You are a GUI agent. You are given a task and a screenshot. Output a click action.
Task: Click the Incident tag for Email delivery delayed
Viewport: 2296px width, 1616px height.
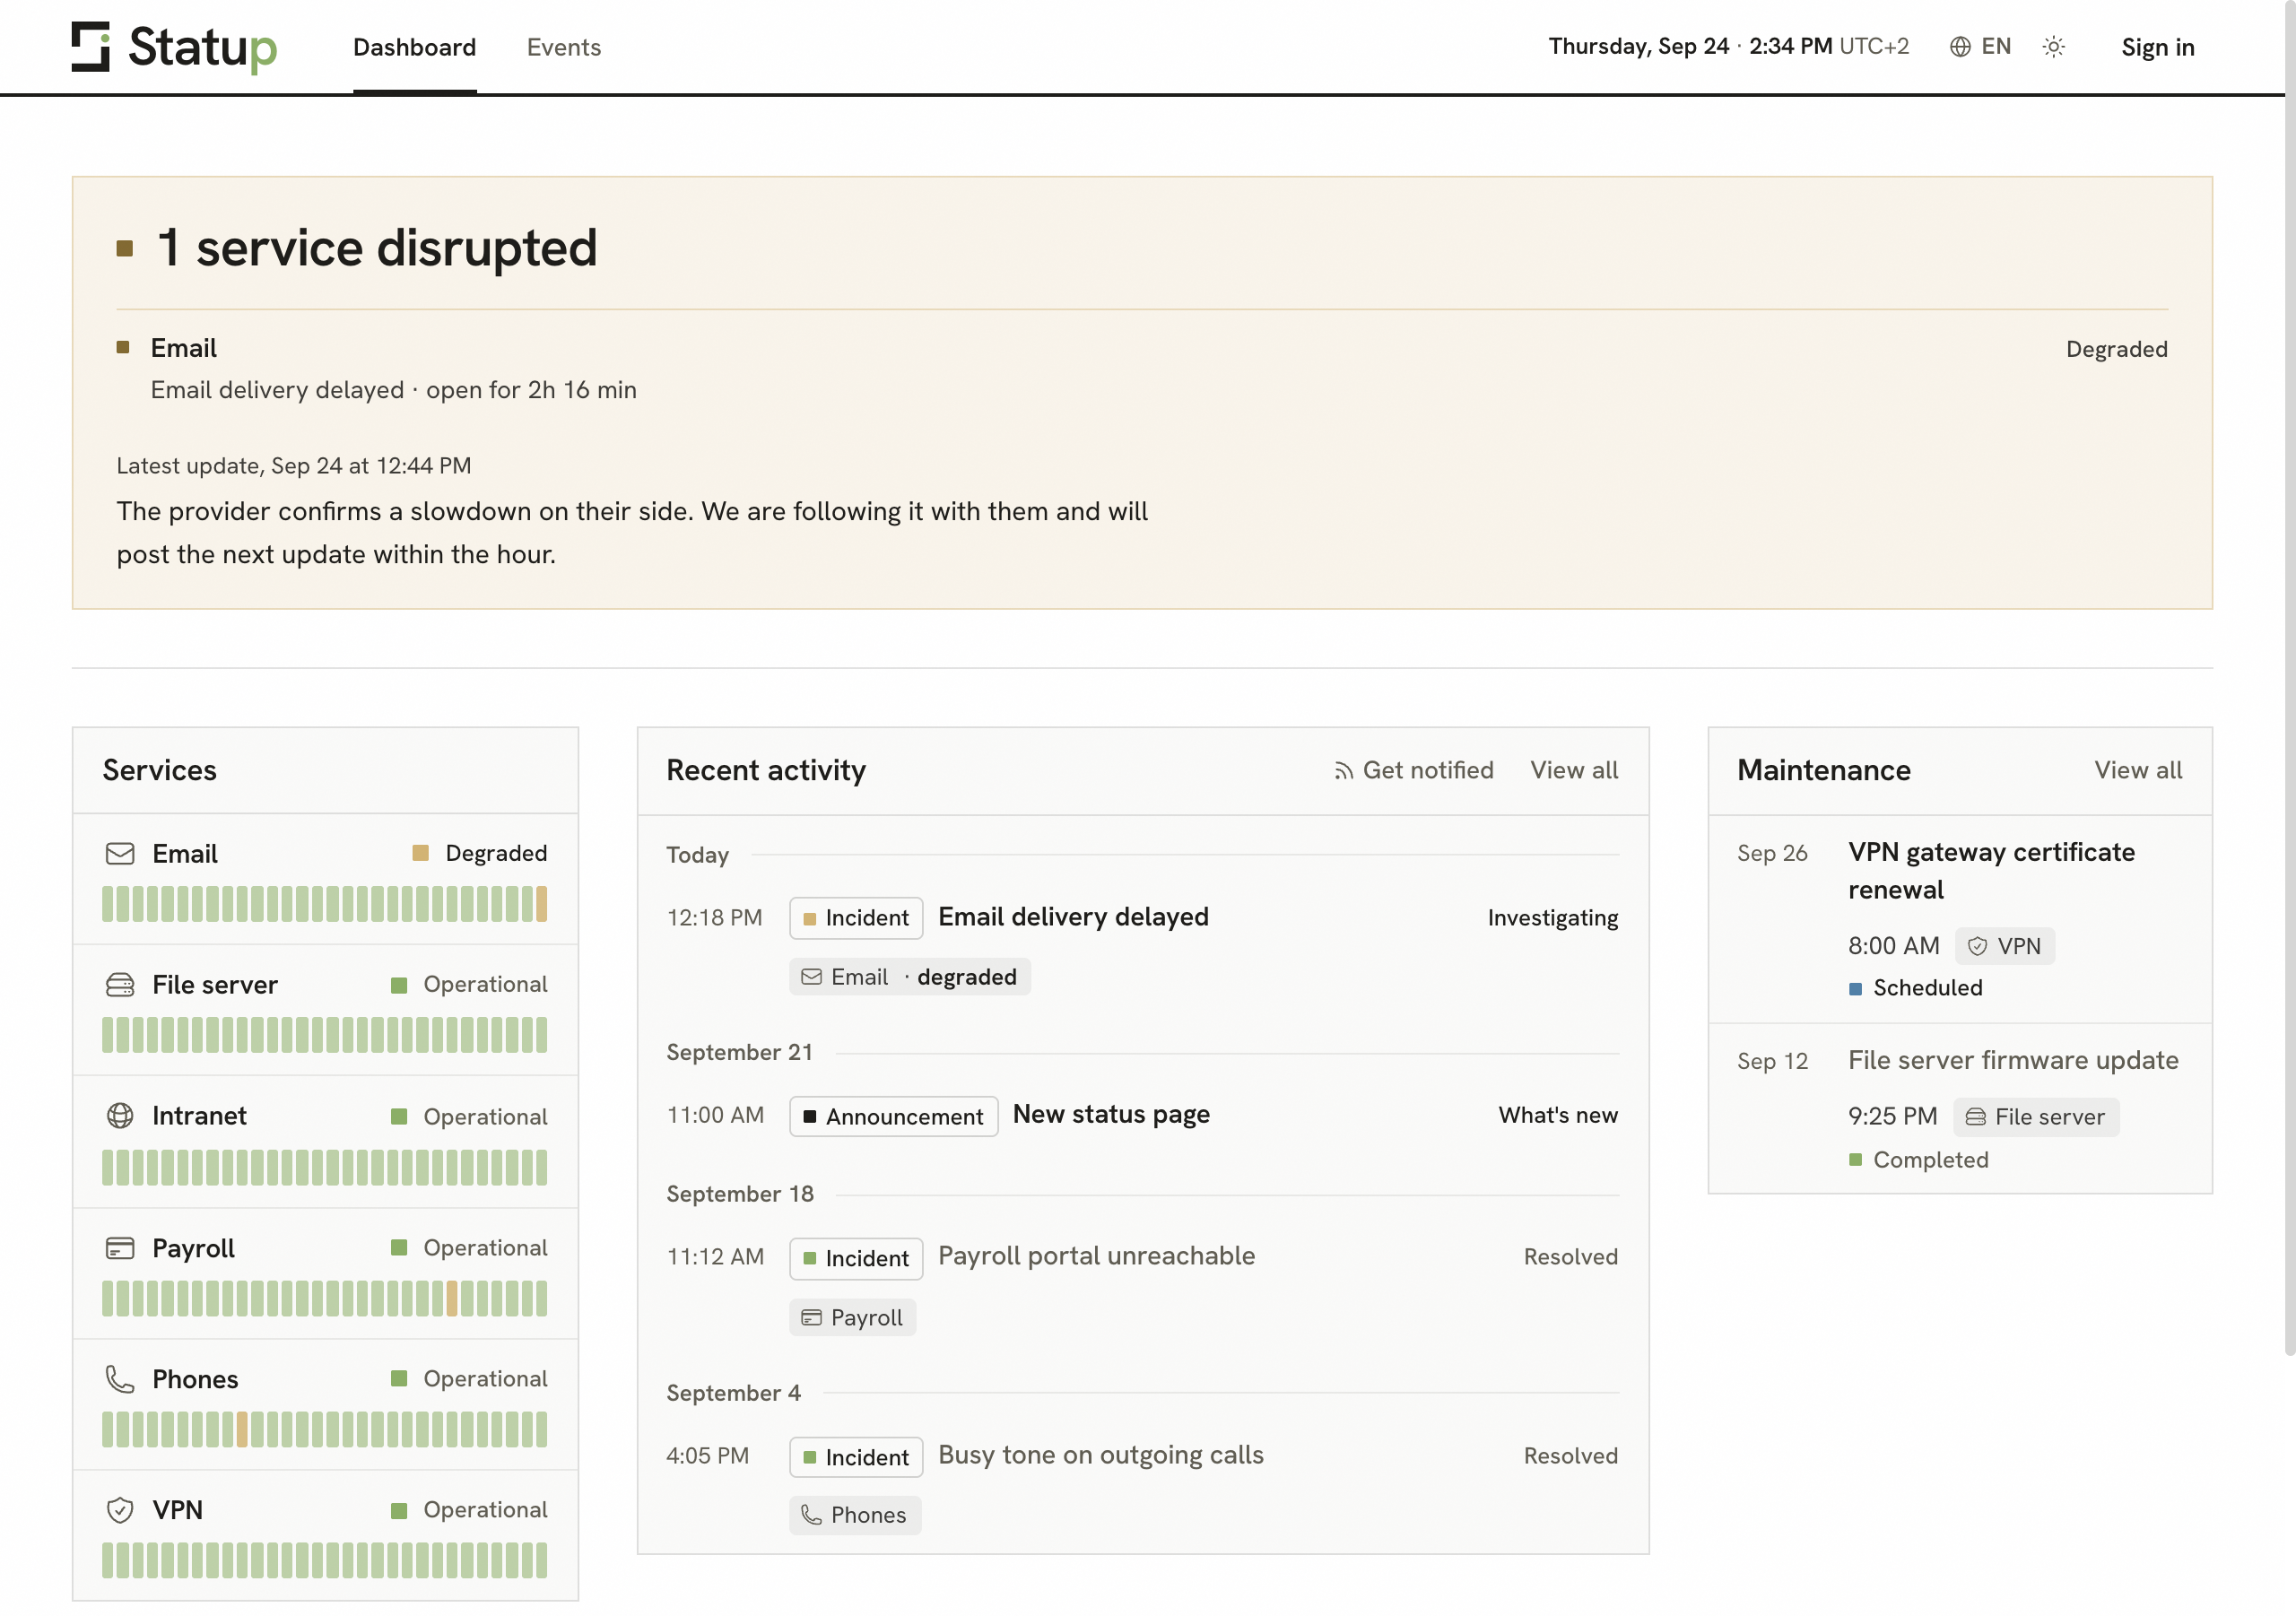856,918
